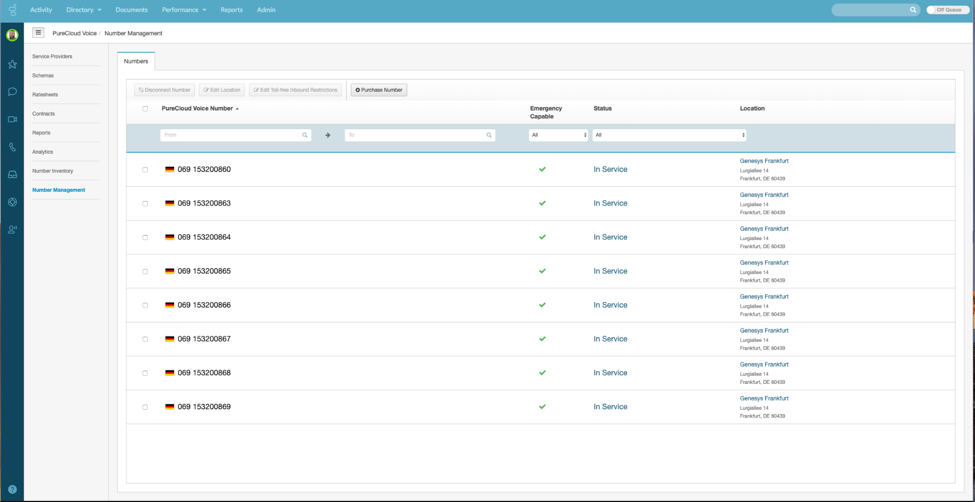Open the Activity menu item

41,10
